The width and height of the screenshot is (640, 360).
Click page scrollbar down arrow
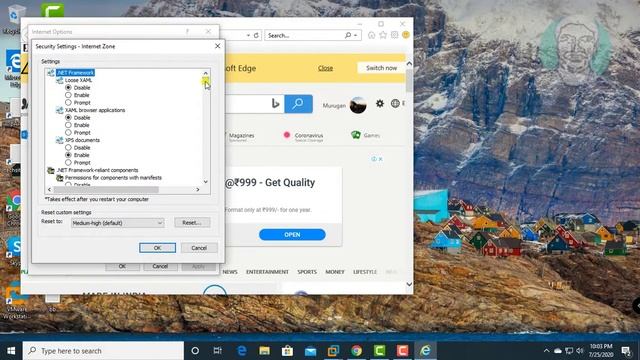click(x=409, y=284)
